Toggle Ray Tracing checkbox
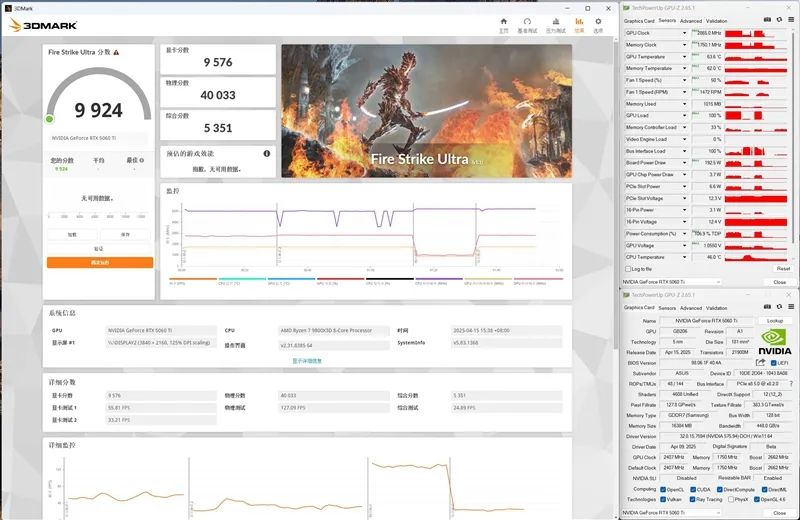The image size is (800, 520). tap(692, 499)
